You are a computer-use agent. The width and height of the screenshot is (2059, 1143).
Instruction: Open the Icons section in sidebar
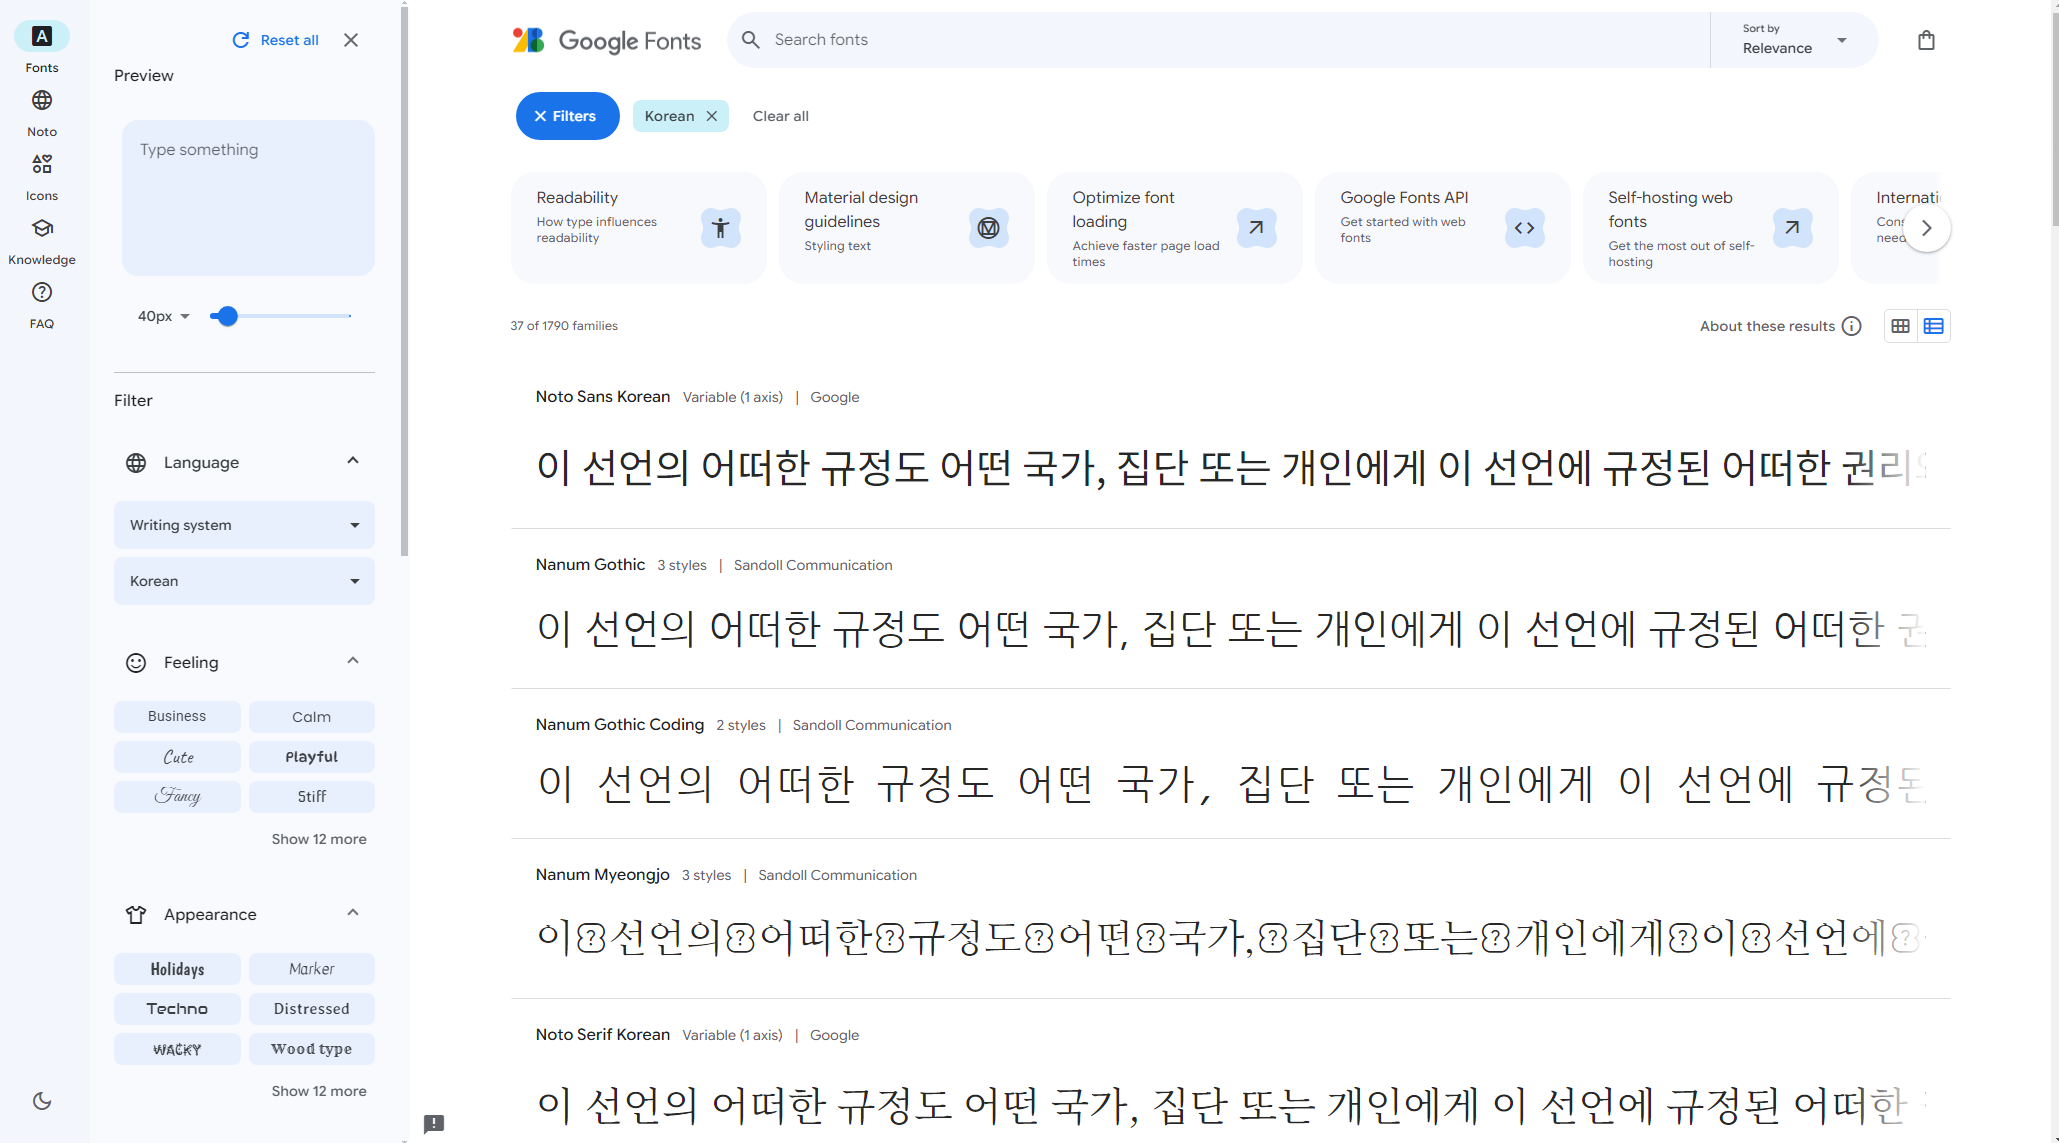pos(42,165)
